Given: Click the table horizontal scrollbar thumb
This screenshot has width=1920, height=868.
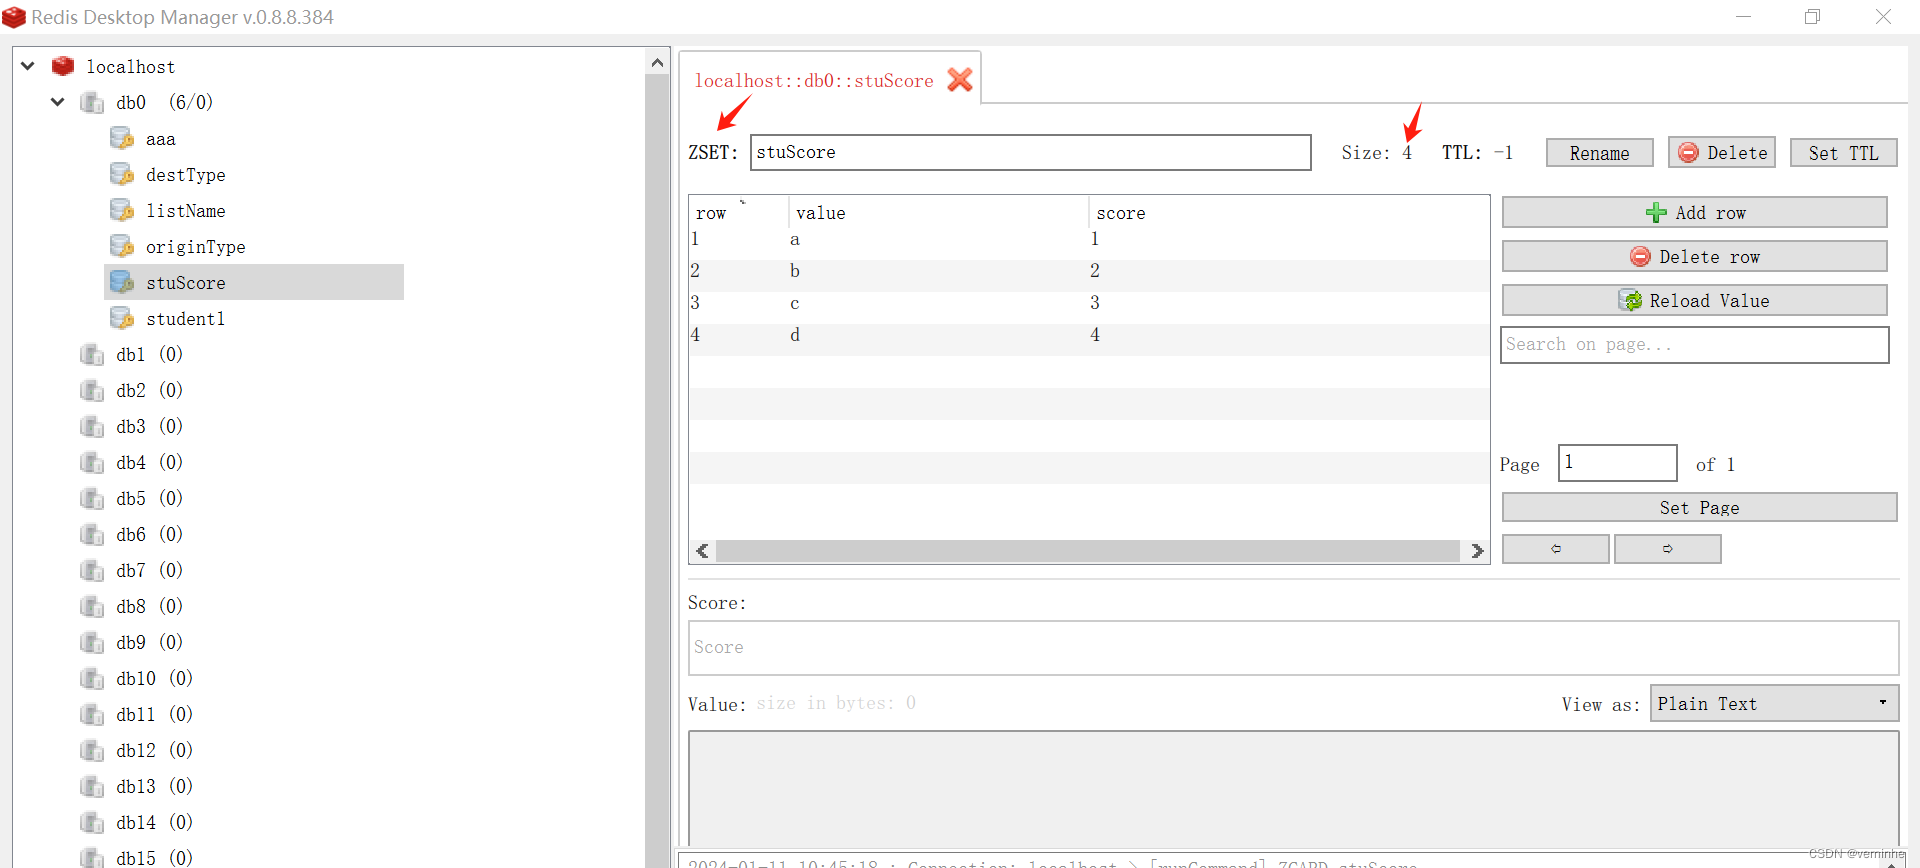Looking at the screenshot, I should [1088, 551].
